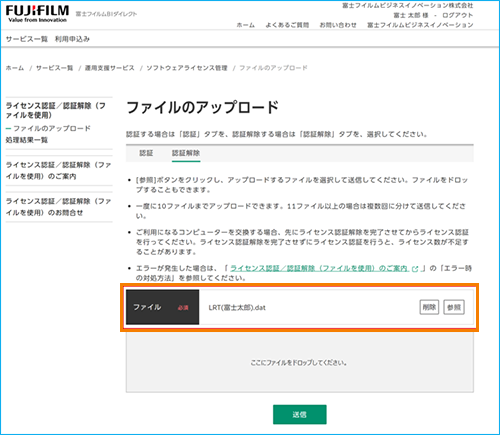This screenshot has height=435, width=500.
Task: Open サービス一覧 in the menu bar
Action: coord(27,39)
